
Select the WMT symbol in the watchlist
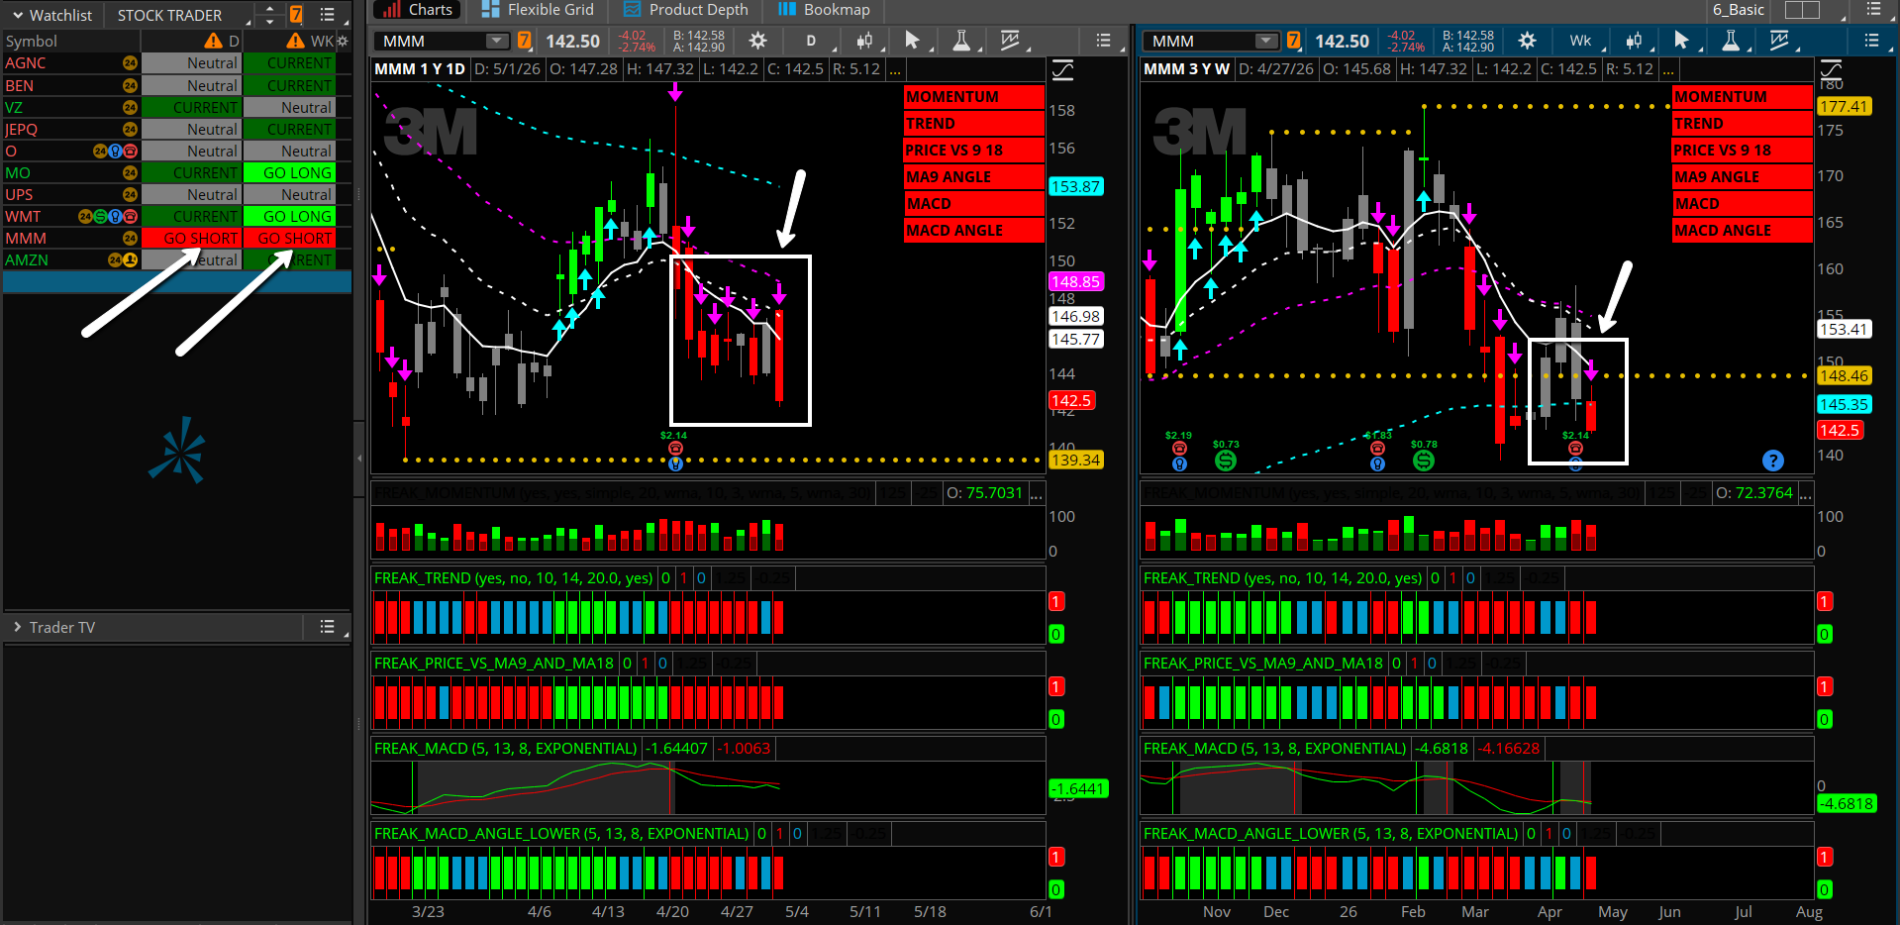pyautogui.click(x=24, y=217)
